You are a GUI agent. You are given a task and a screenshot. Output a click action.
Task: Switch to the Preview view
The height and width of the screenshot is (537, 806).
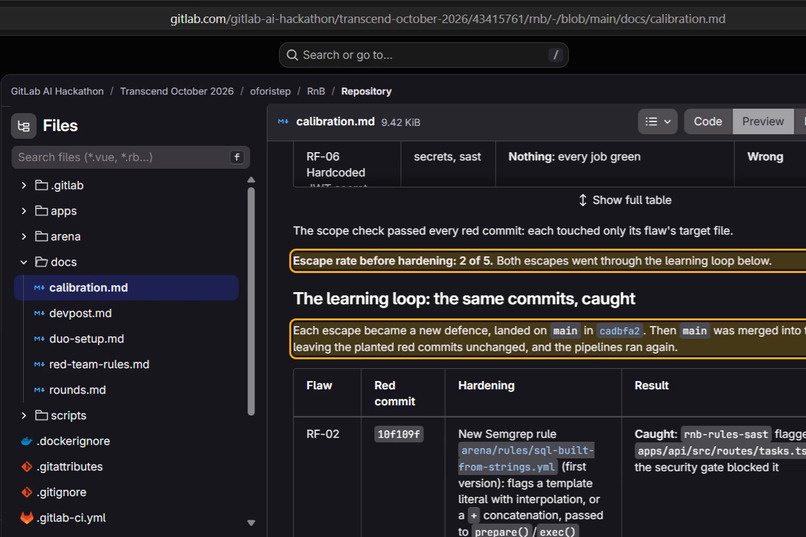(x=763, y=122)
